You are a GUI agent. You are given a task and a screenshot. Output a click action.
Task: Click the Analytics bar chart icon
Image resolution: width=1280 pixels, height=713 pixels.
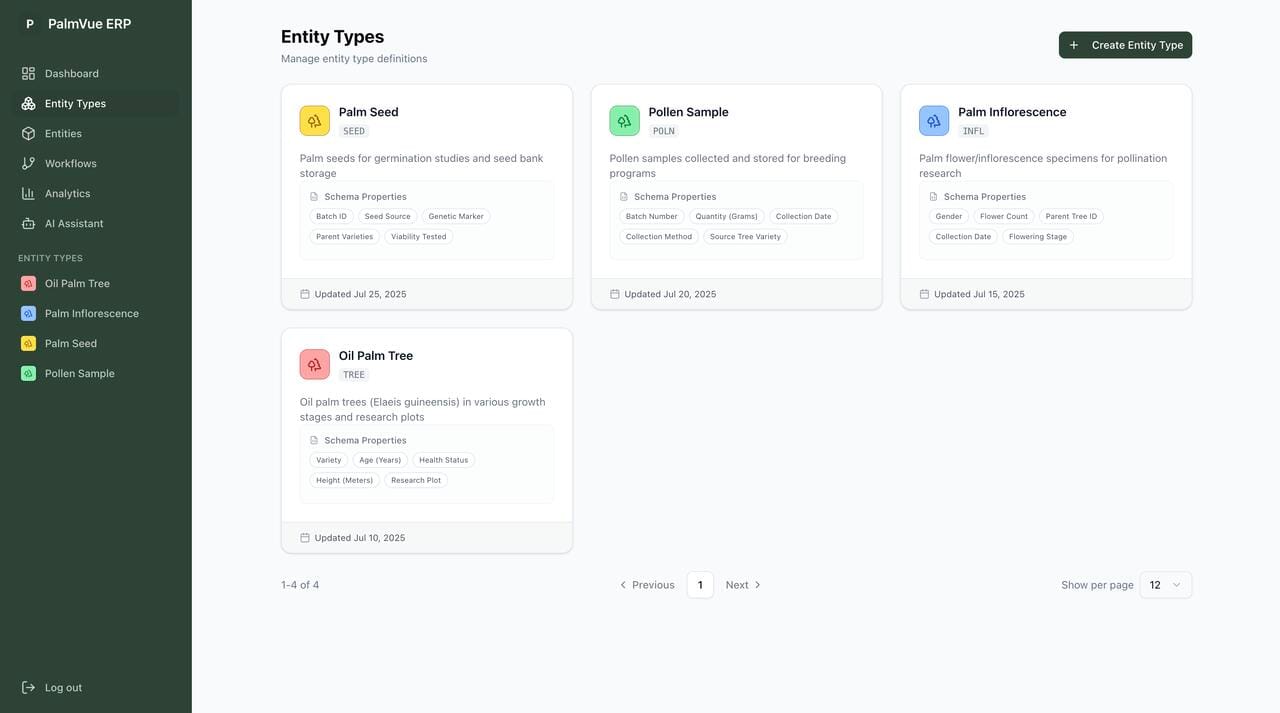coord(28,194)
